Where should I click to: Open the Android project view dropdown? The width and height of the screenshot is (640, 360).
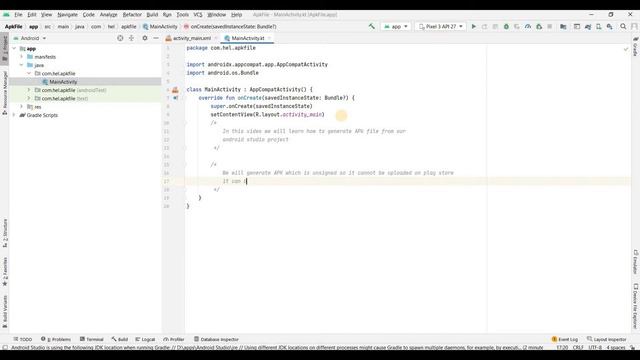pos(30,38)
